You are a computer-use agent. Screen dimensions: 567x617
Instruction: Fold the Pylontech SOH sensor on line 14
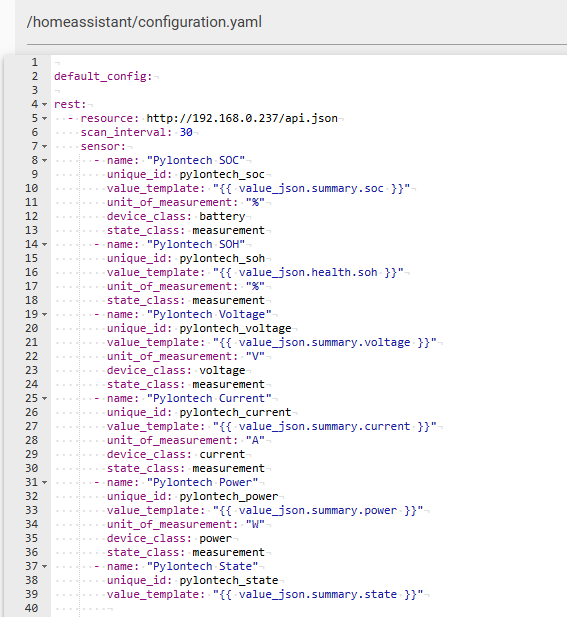[44, 244]
